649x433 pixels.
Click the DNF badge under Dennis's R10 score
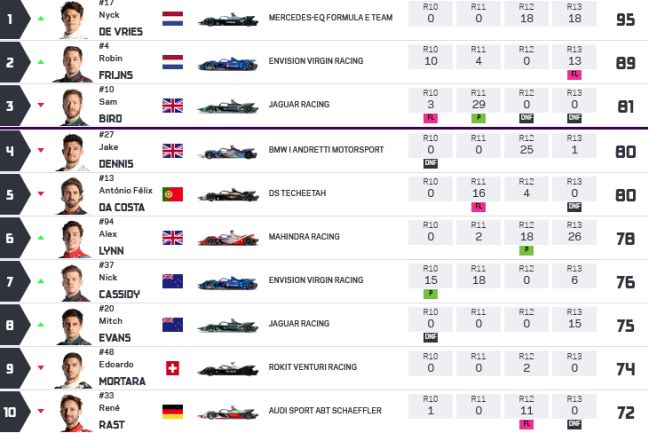[430, 164]
